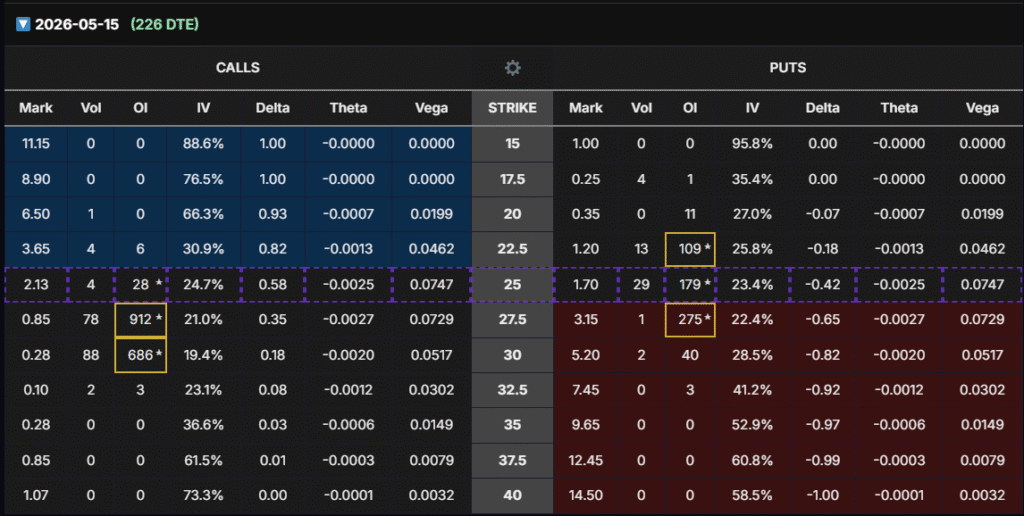Select the puts Vega column header
This screenshot has height=516, width=1024.
(982, 108)
